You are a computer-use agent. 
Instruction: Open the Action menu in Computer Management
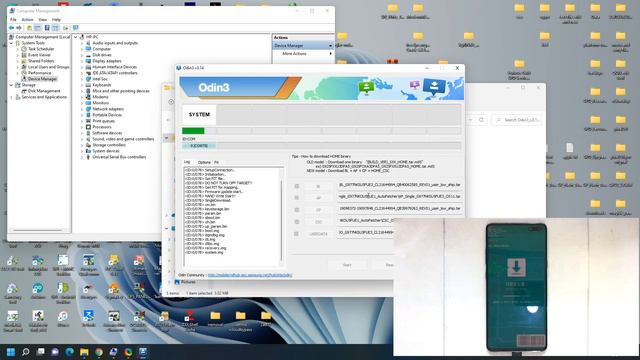pyautogui.click(x=27, y=20)
